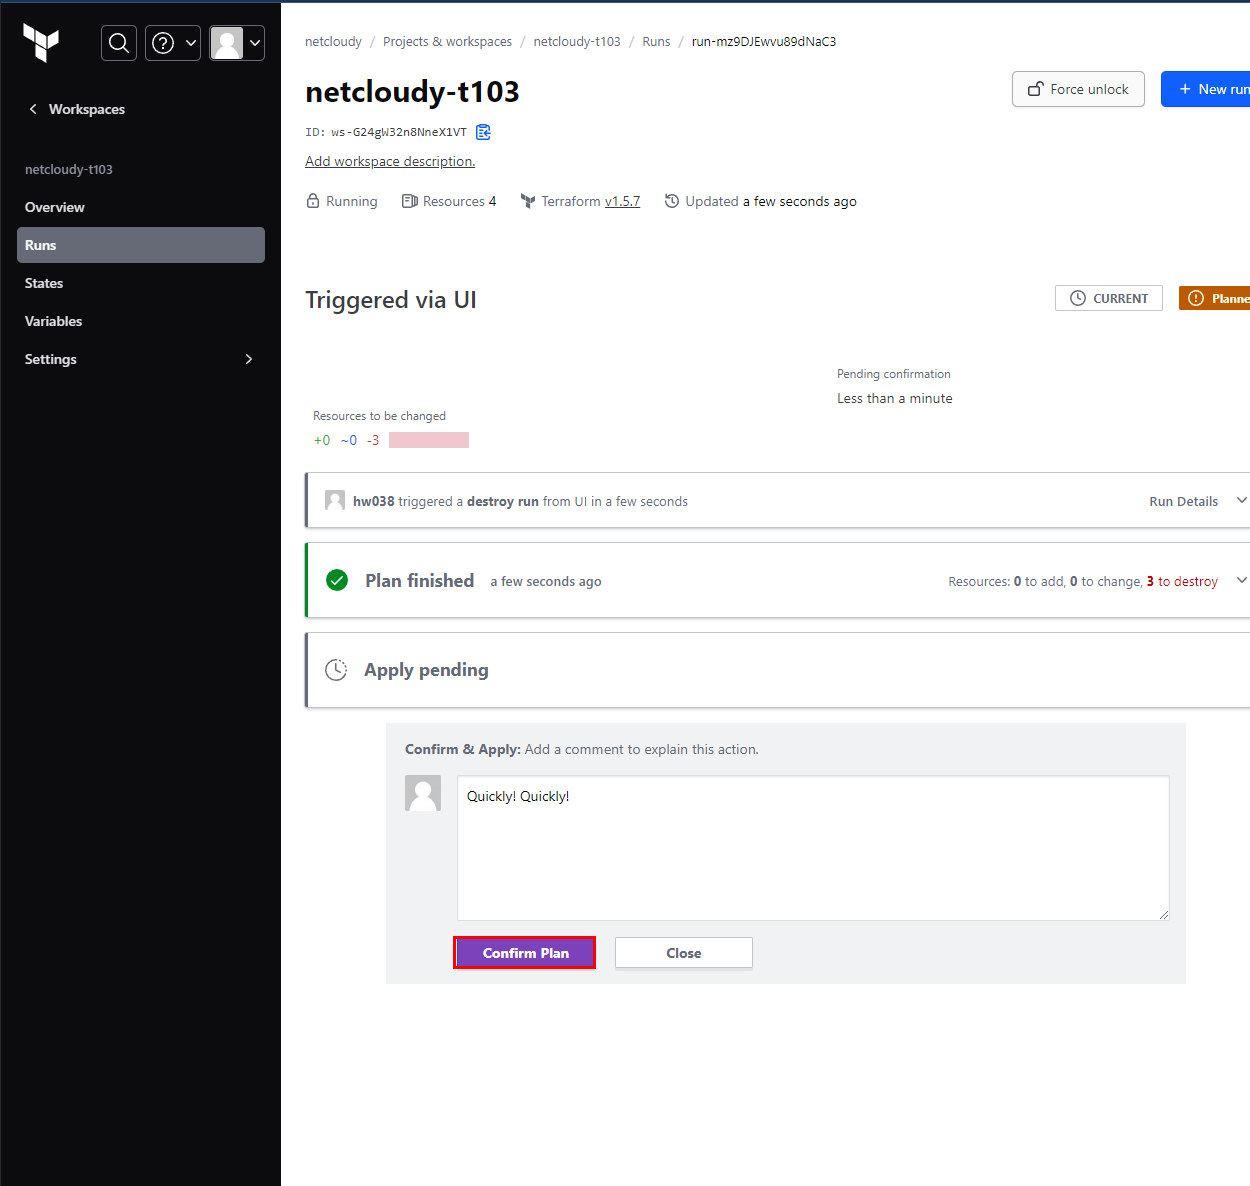Click the netcloudy breadcrumb link
1250x1186 pixels.
[x=333, y=41]
